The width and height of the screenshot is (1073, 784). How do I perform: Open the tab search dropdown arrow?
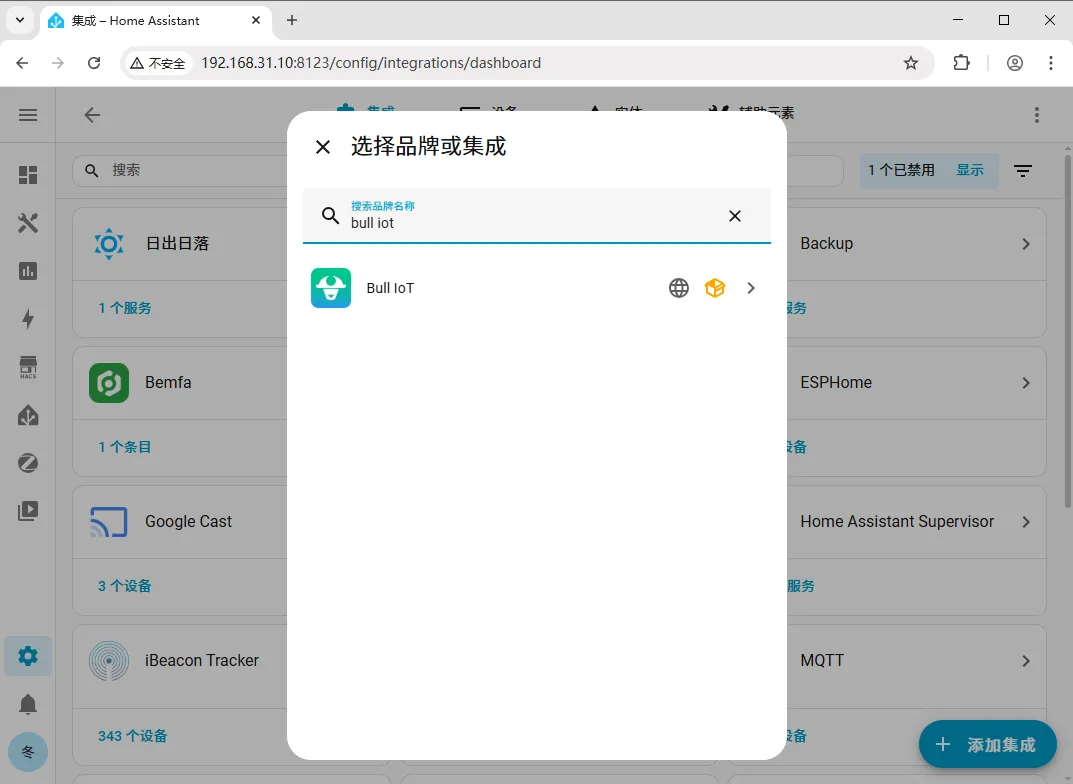click(20, 21)
